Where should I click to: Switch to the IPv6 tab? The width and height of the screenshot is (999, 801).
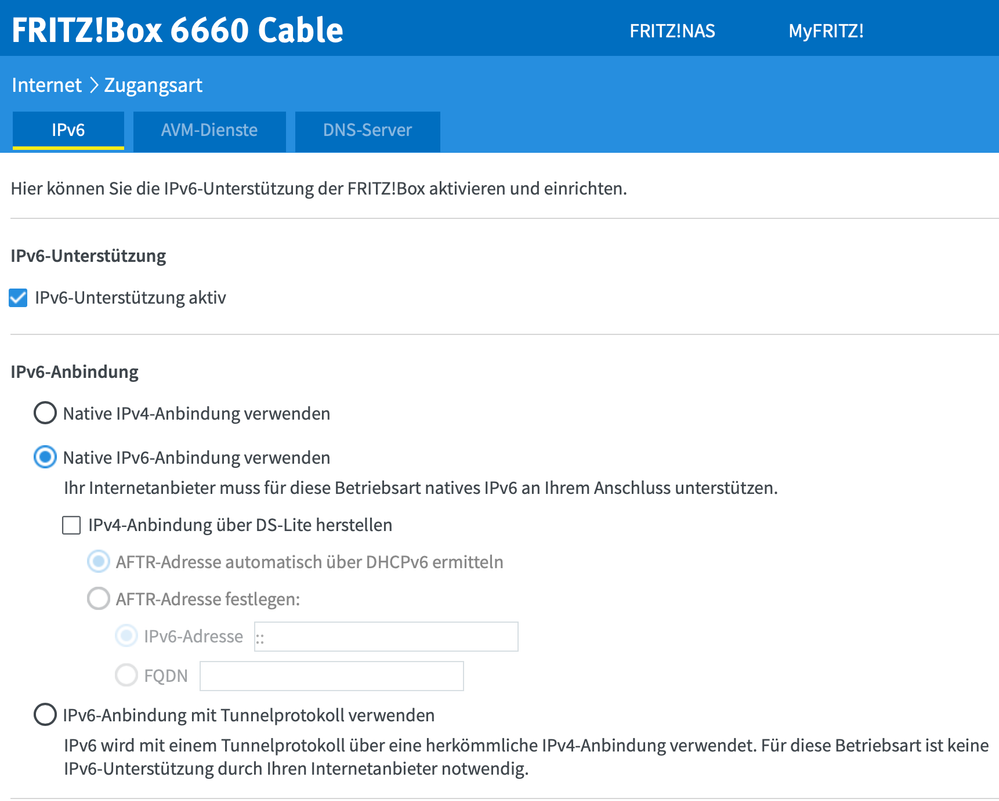coord(68,131)
